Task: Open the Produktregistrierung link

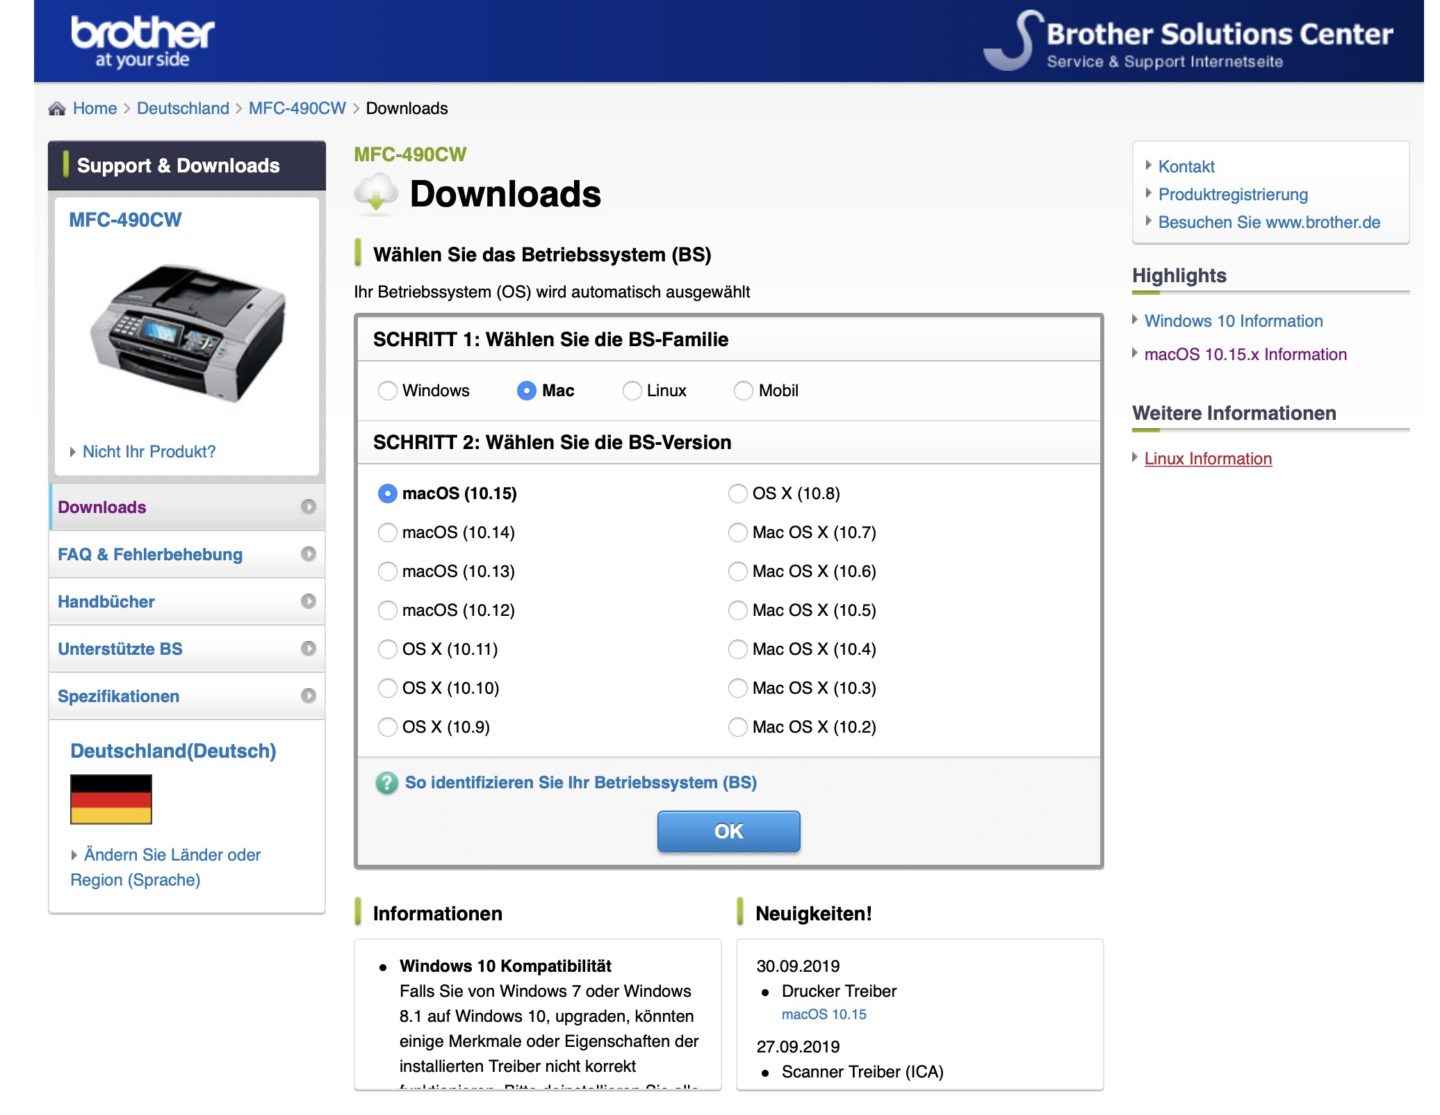Action: (x=1233, y=195)
